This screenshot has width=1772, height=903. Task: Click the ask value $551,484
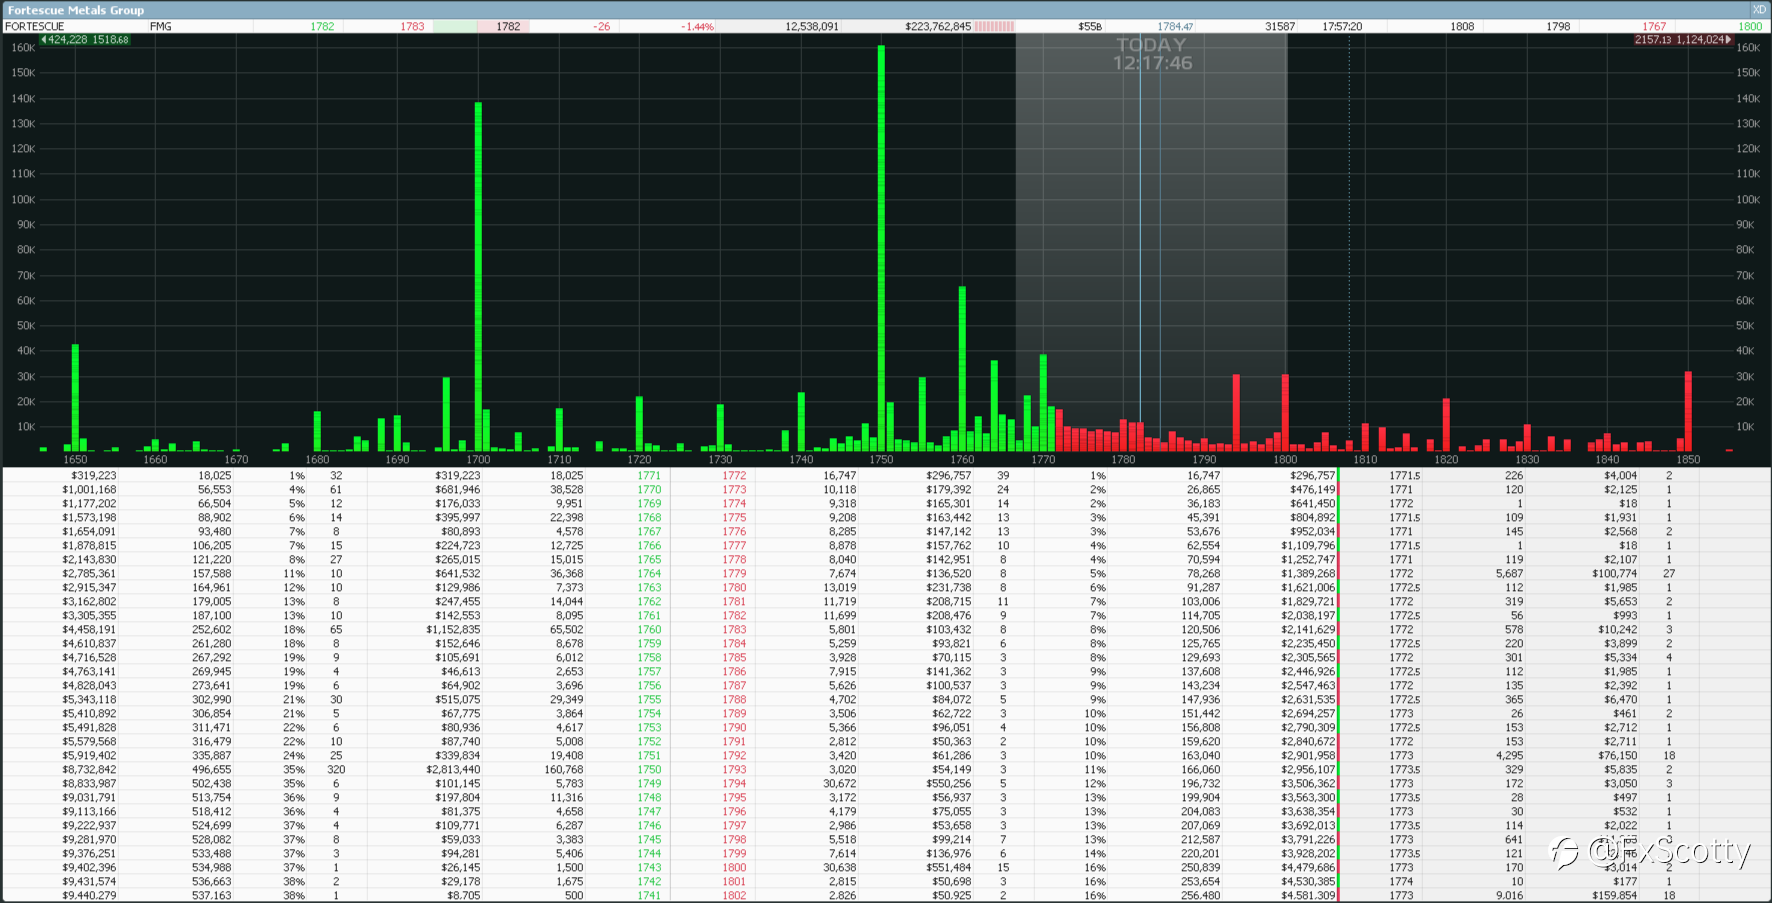point(949,868)
